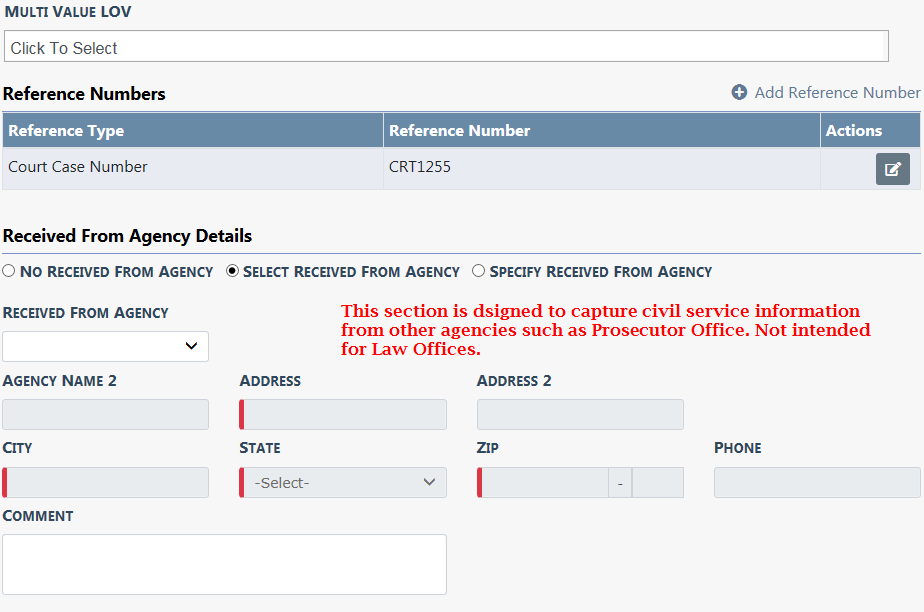Click the Address 2 text field
This screenshot has height=612, width=924.
point(580,415)
